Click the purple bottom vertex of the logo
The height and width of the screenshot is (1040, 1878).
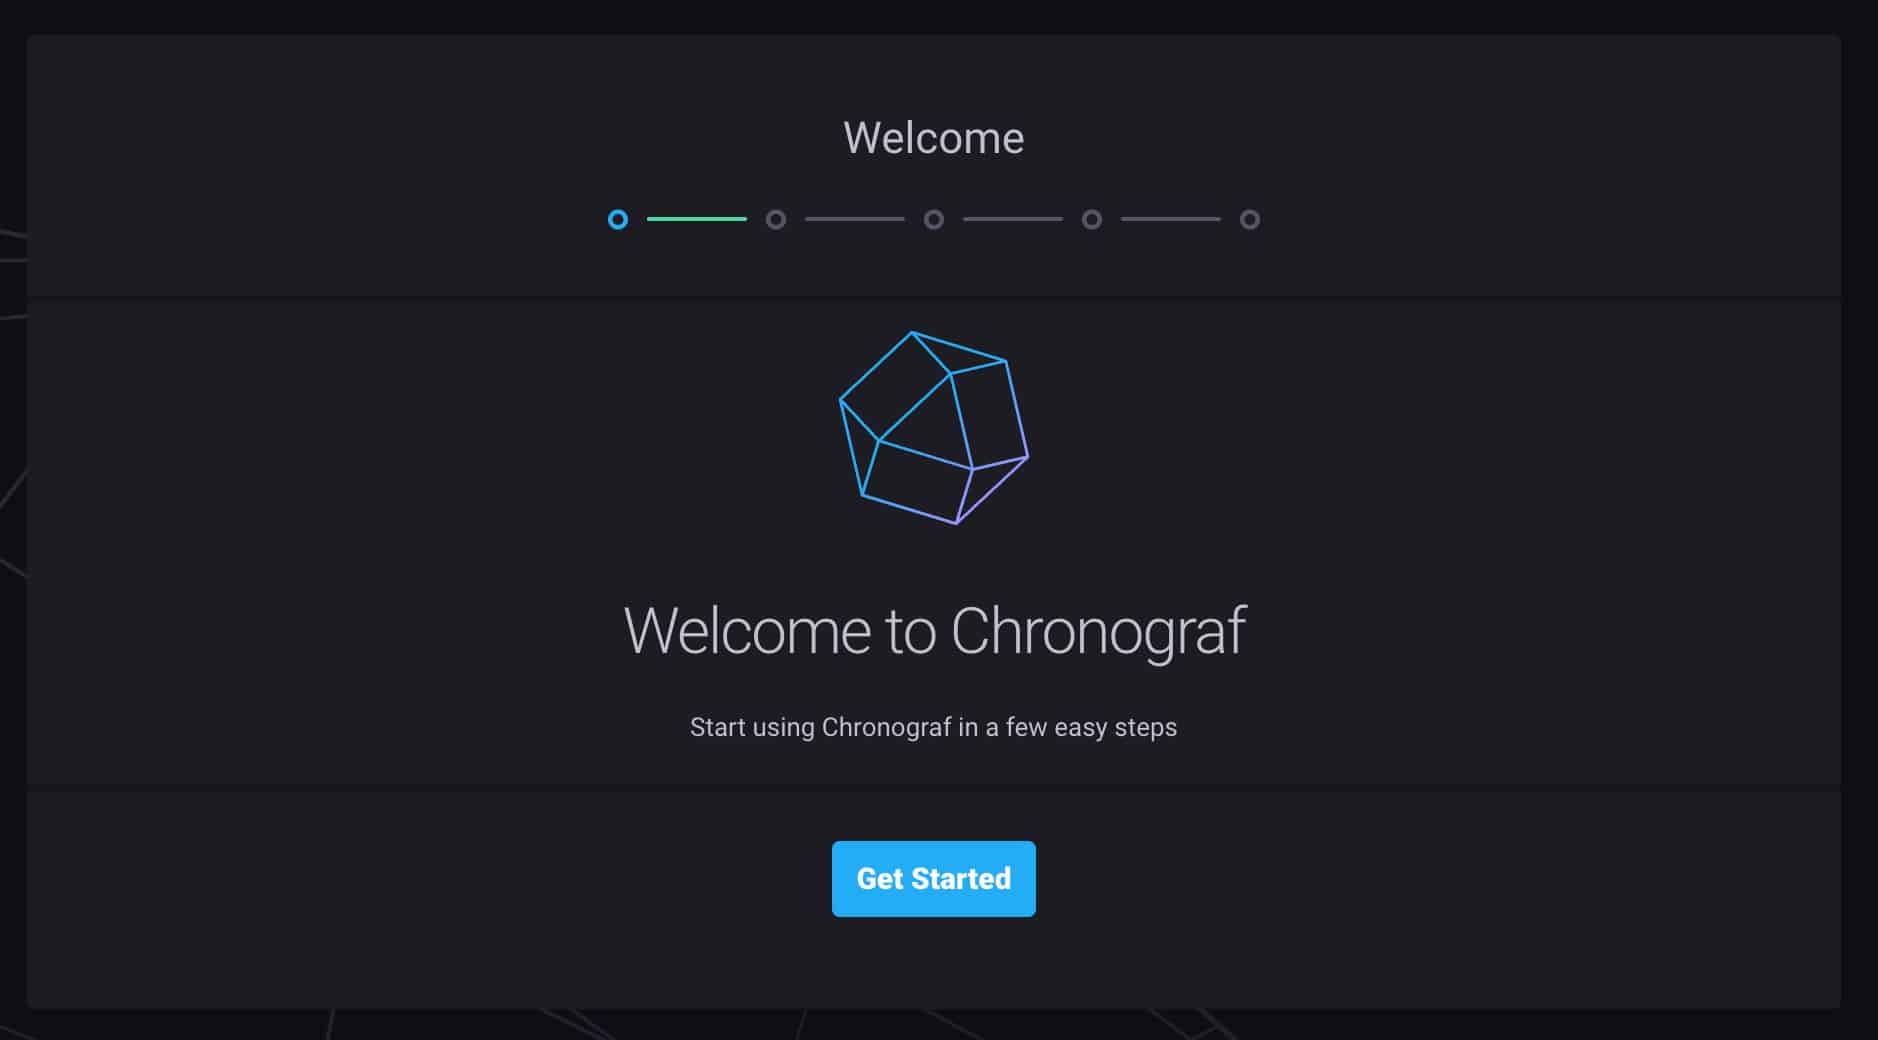(957, 522)
